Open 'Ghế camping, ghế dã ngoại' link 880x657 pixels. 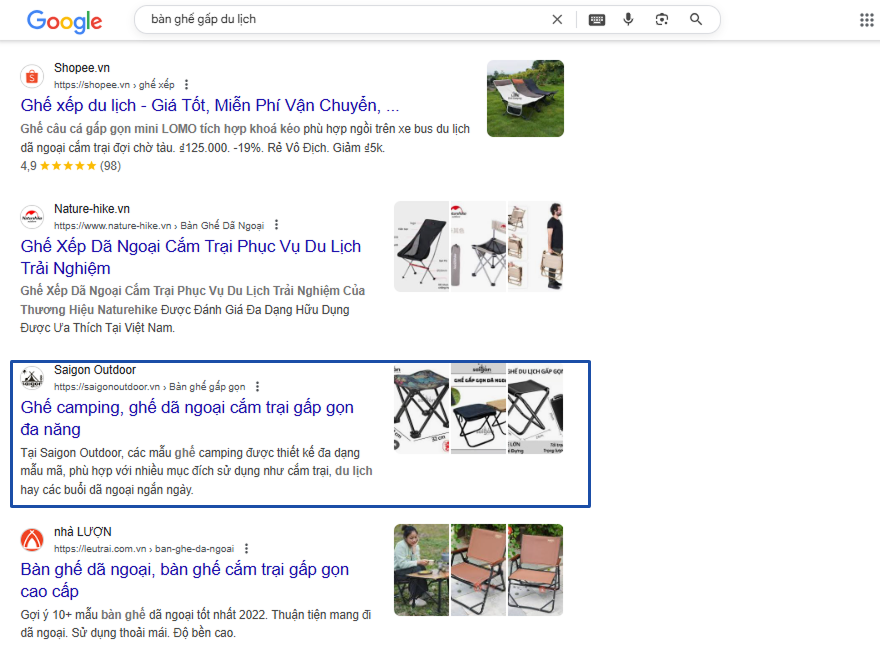187,418
